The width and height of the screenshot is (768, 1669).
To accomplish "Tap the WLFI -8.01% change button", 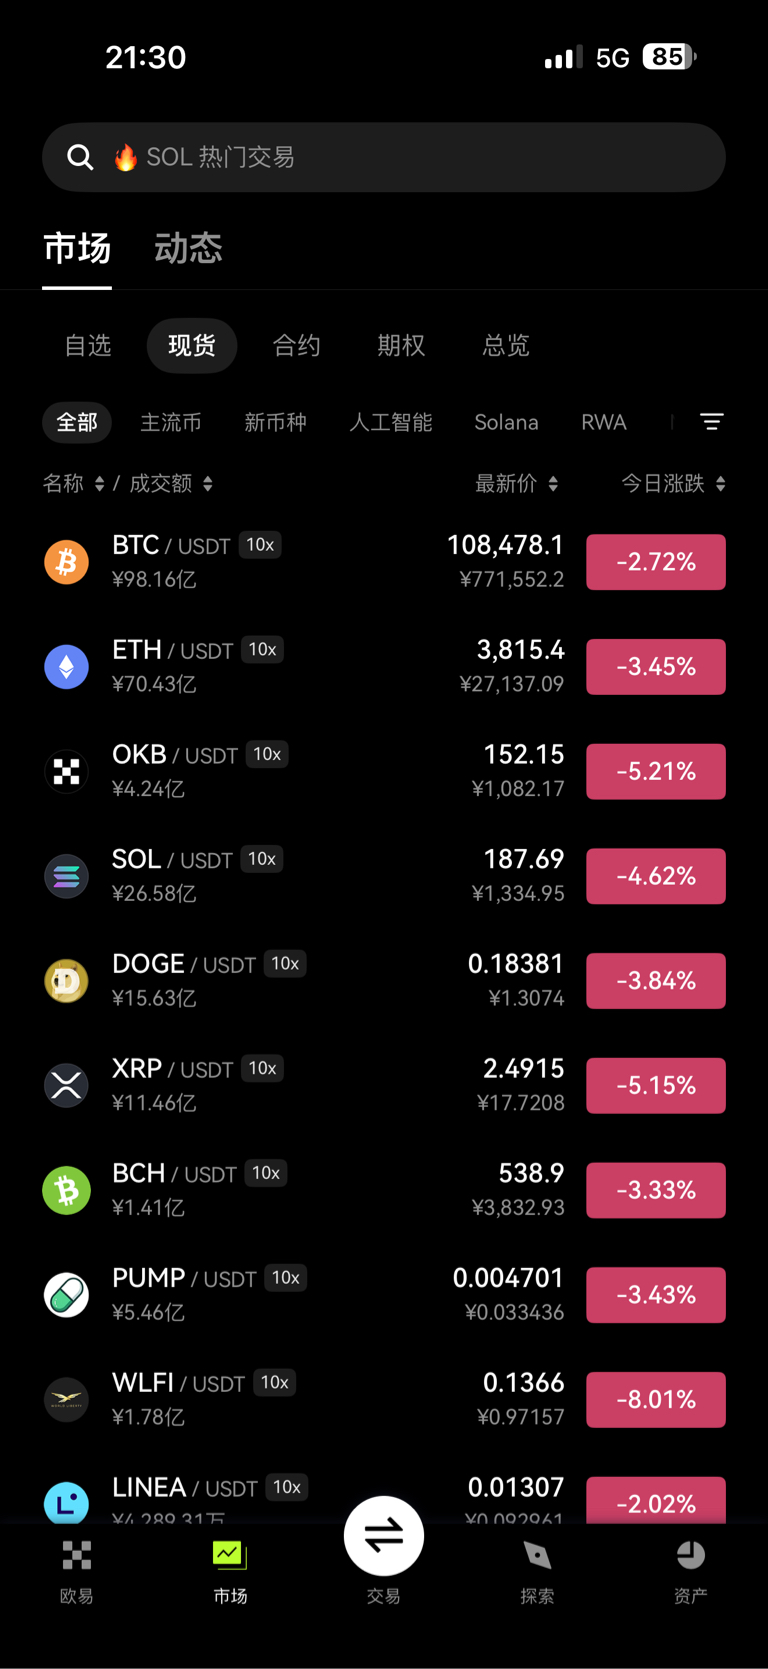I will pyautogui.click(x=655, y=1400).
